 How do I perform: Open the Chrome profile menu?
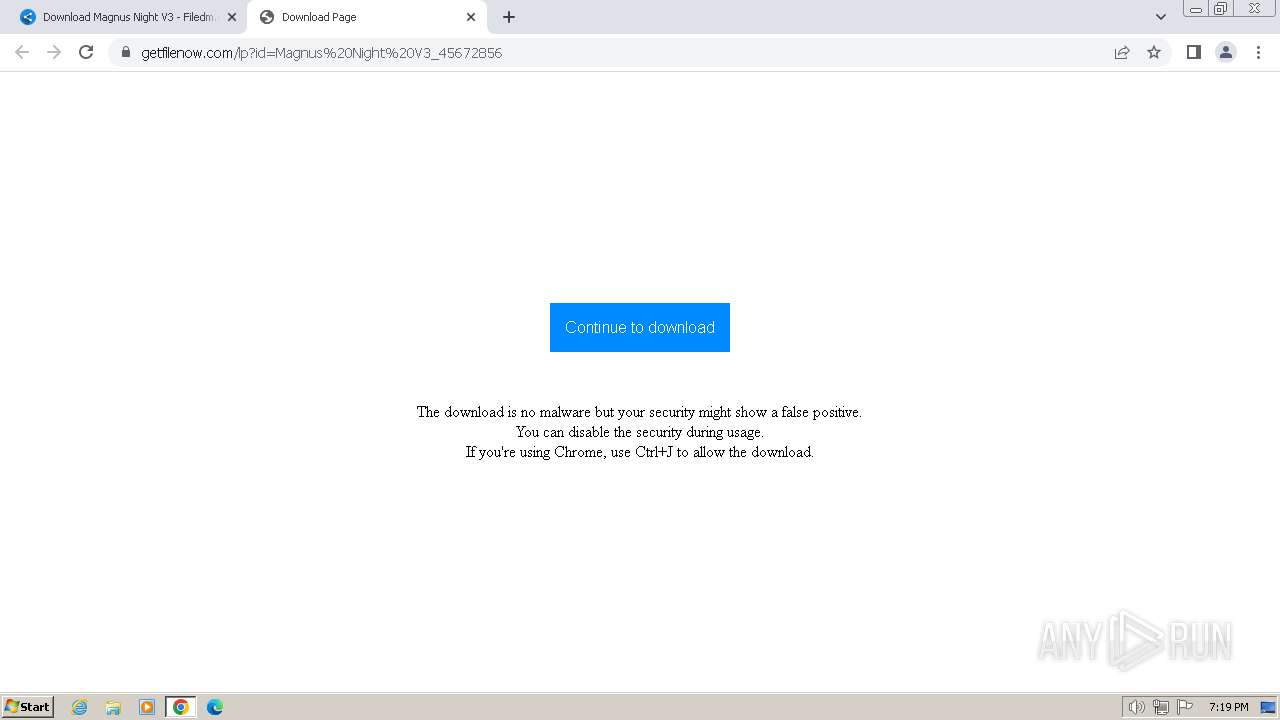tap(1226, 52)
